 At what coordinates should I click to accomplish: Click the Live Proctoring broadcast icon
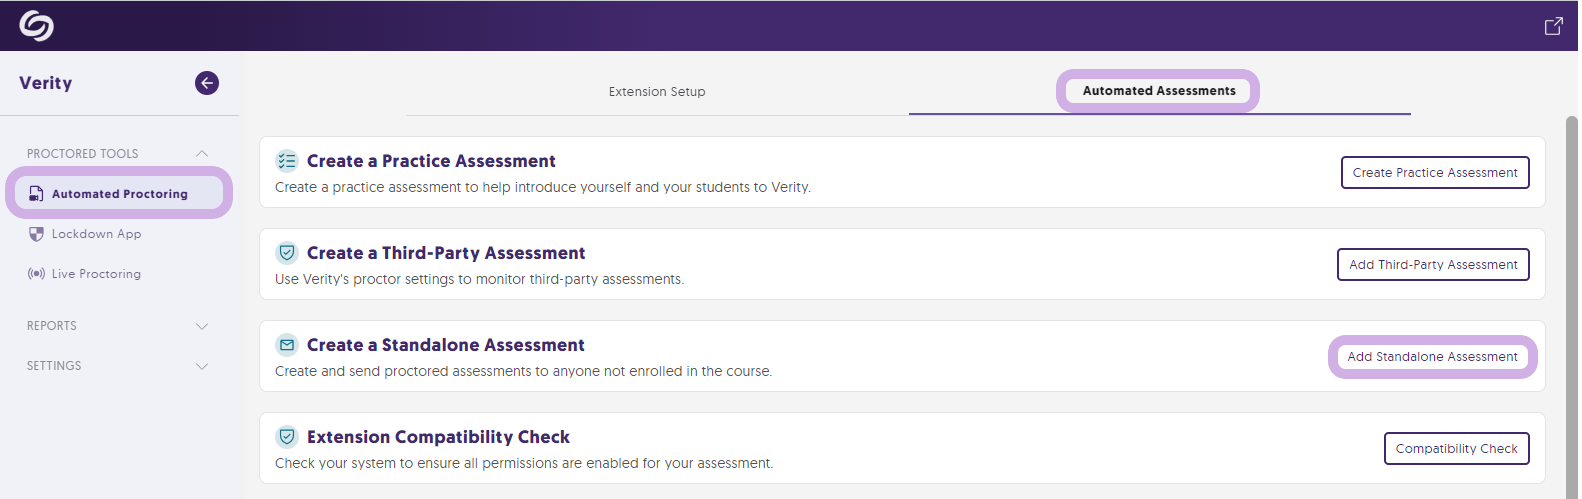[x=36, y=274]
